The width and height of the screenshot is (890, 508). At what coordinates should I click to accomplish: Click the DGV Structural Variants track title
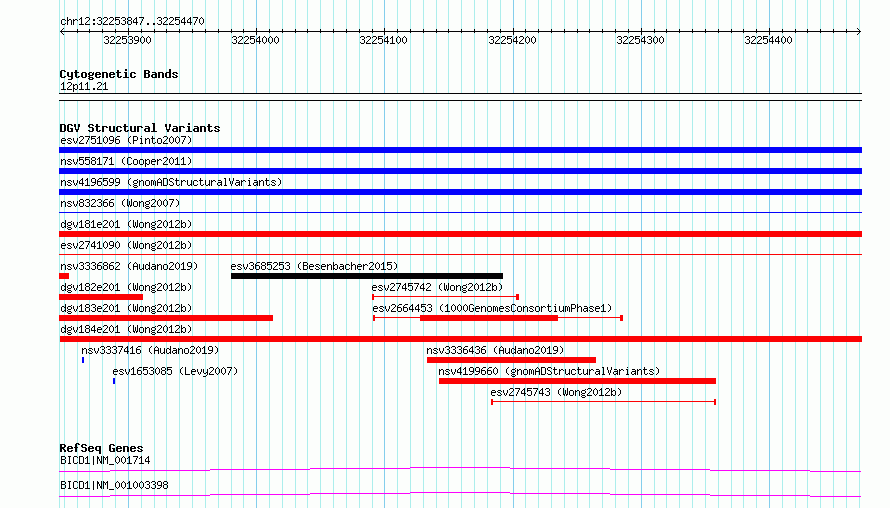coord(140,128)
